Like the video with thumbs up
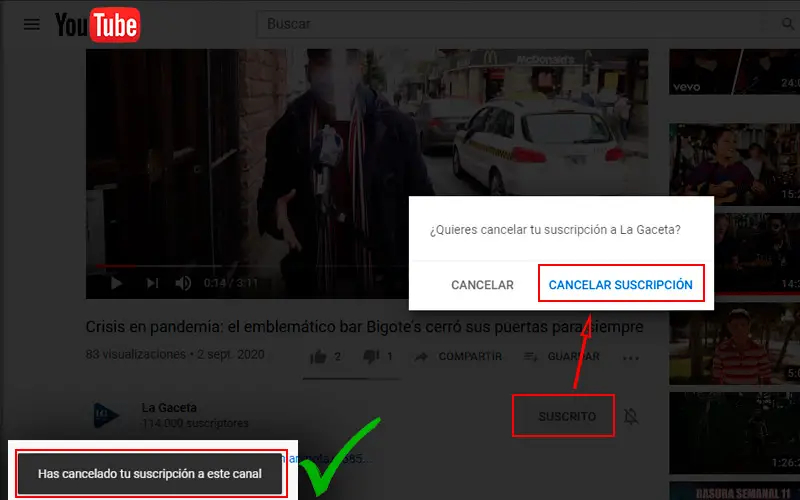 point(318,357)
